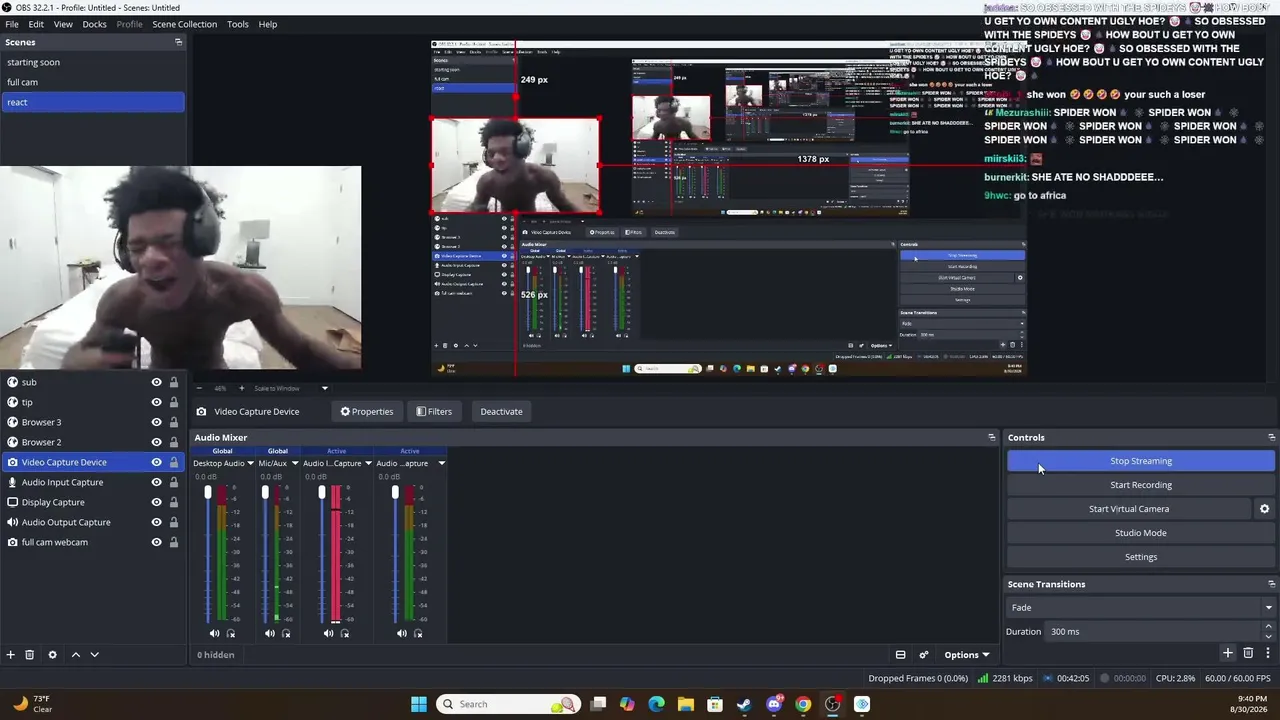
Task: Deactivate the Video Capture Device
Action: (x=501, y=411)
